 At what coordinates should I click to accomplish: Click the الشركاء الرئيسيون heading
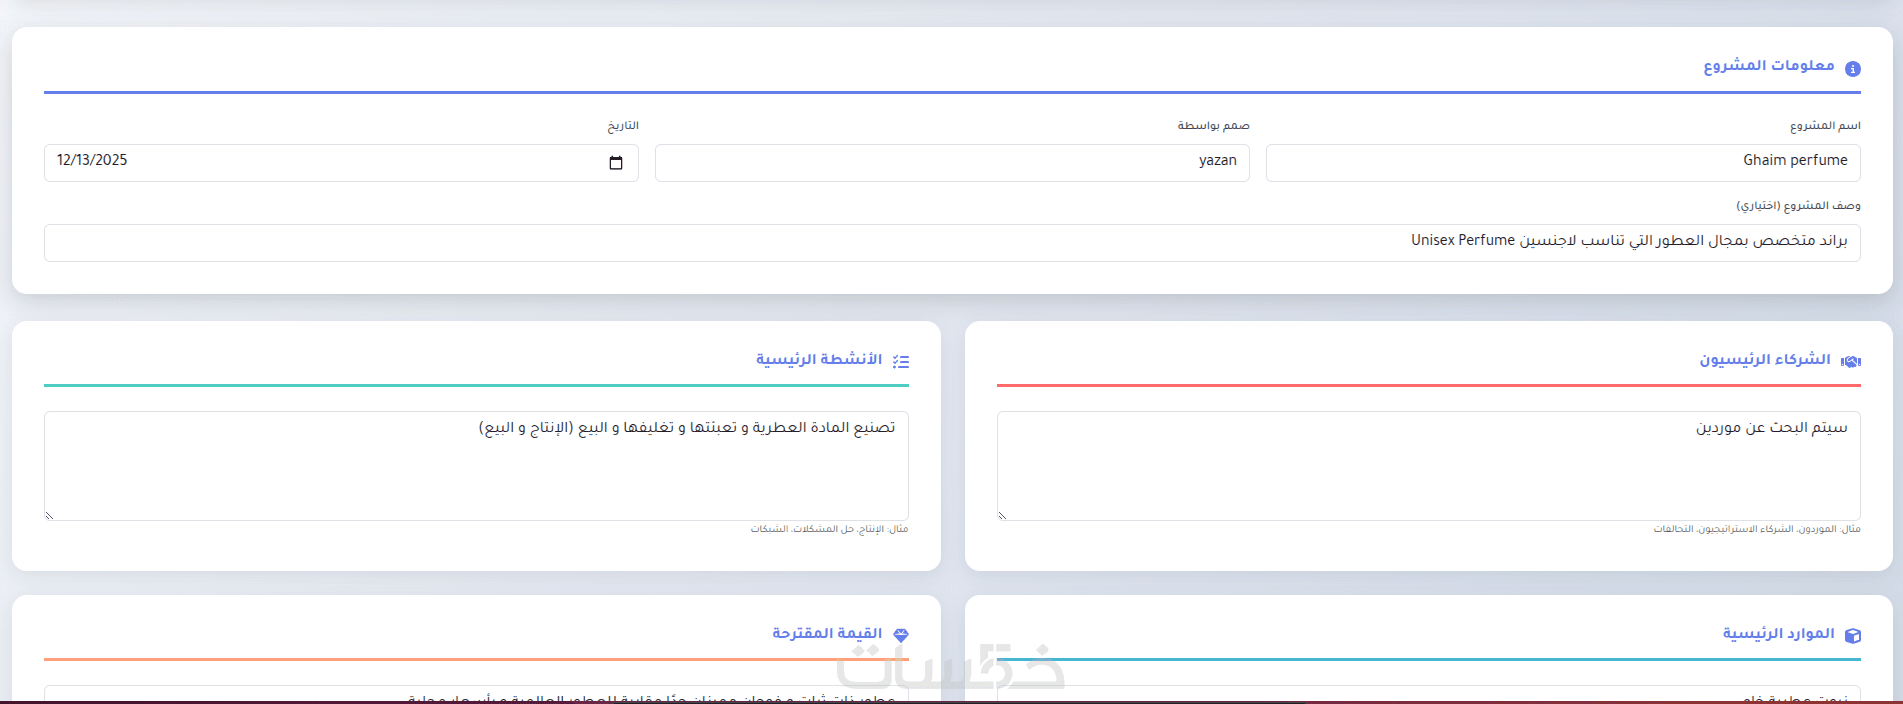(1765, 360)
